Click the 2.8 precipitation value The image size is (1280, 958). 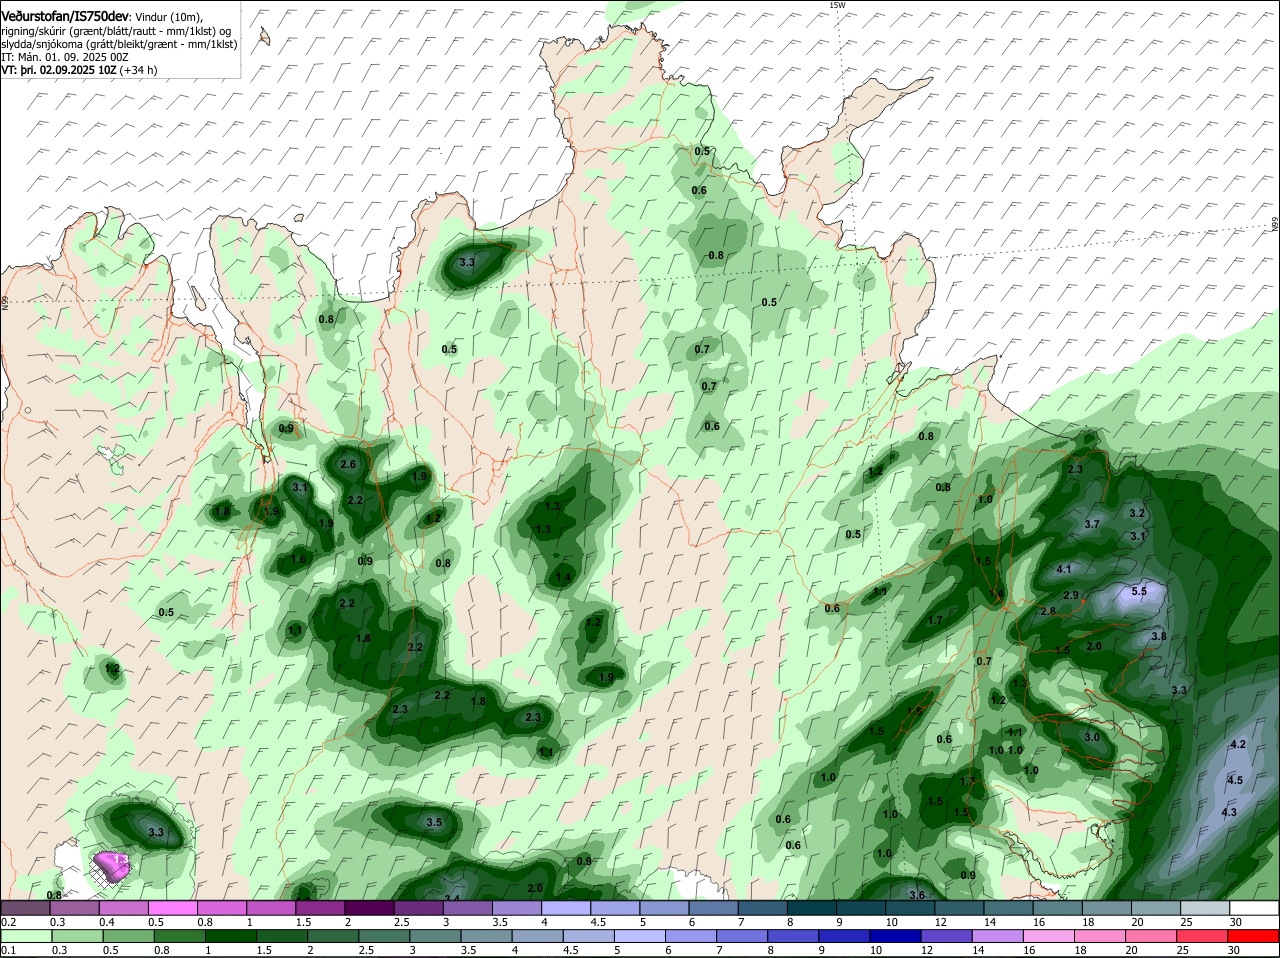click(1048, 611)
